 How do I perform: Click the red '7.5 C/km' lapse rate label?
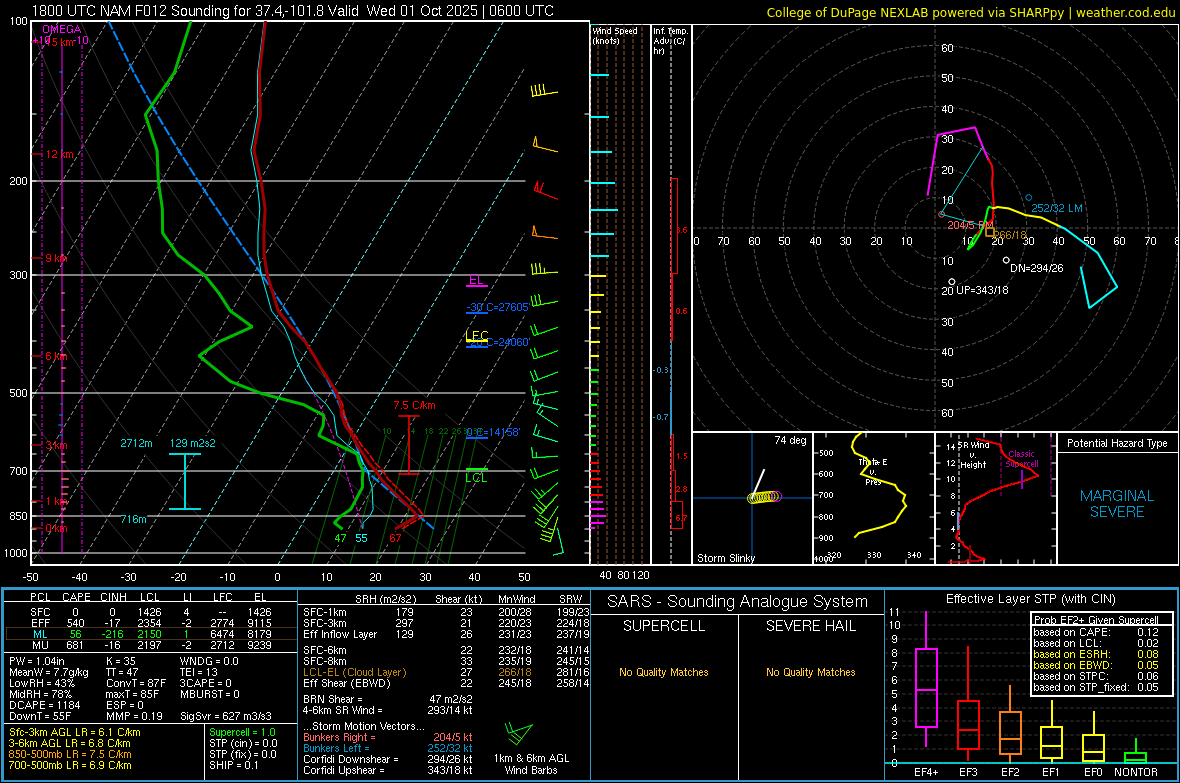(414, 405)
